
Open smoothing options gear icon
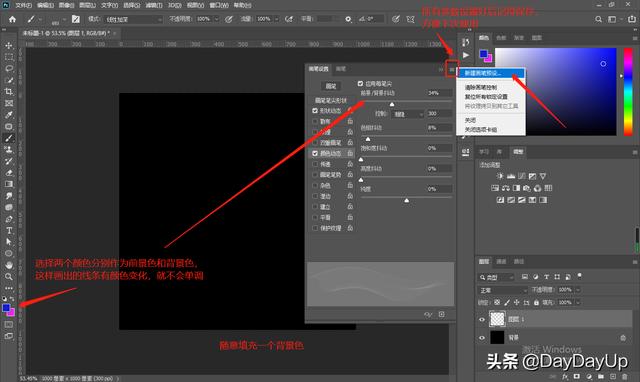348,19
